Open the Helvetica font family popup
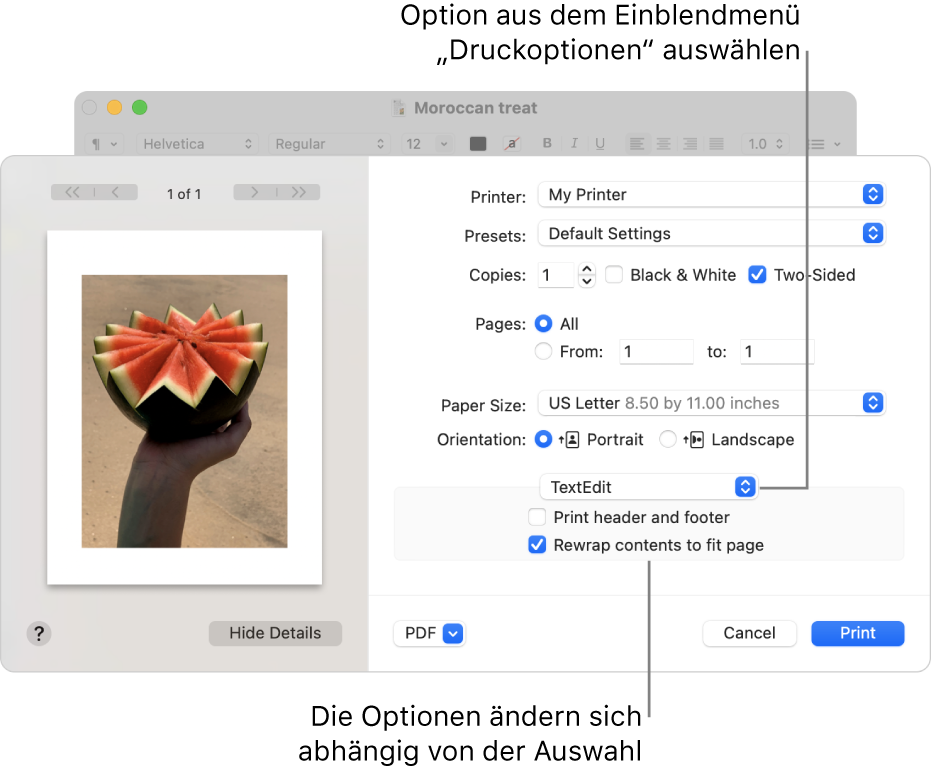931x774 pixels. (x=197, y=144)
